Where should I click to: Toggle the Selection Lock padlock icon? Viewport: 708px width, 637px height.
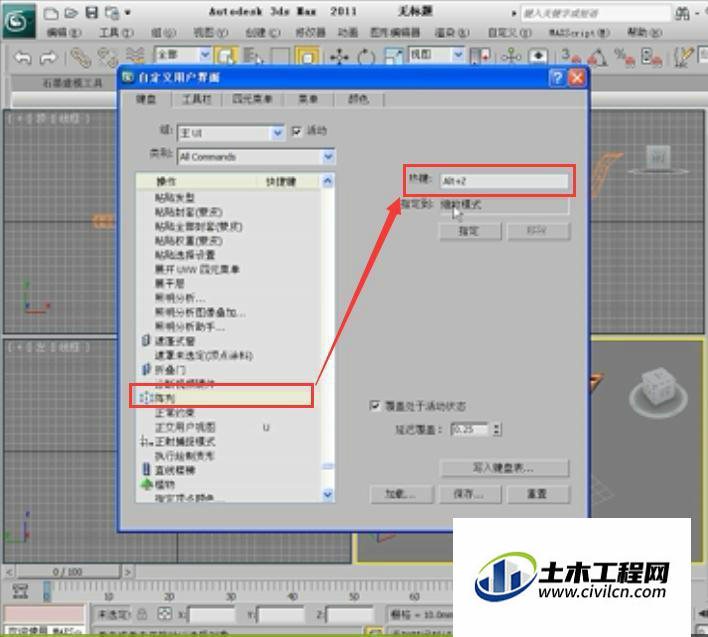[142, 614]
